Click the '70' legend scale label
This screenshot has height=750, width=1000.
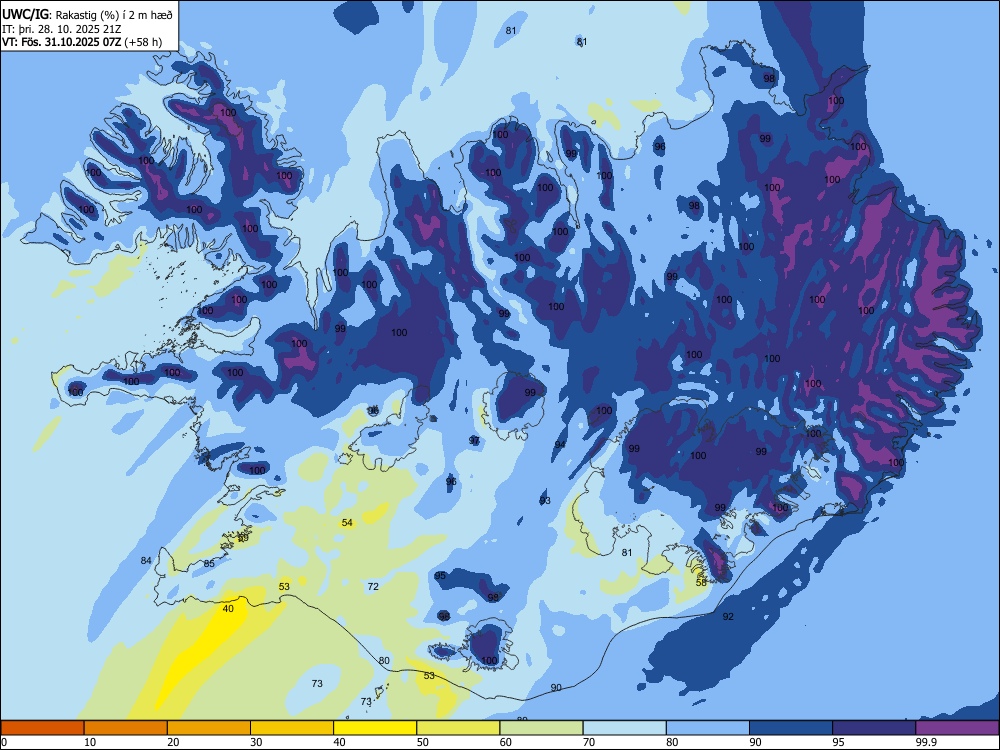click(589, 742)
